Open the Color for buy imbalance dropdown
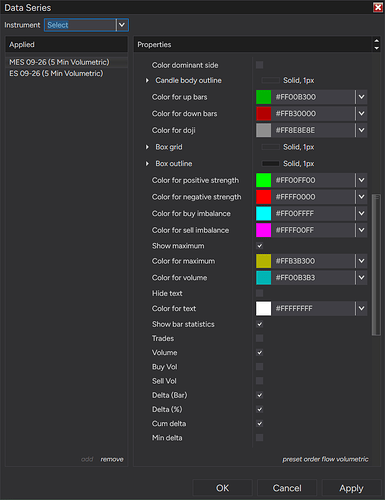 [361, 214]
